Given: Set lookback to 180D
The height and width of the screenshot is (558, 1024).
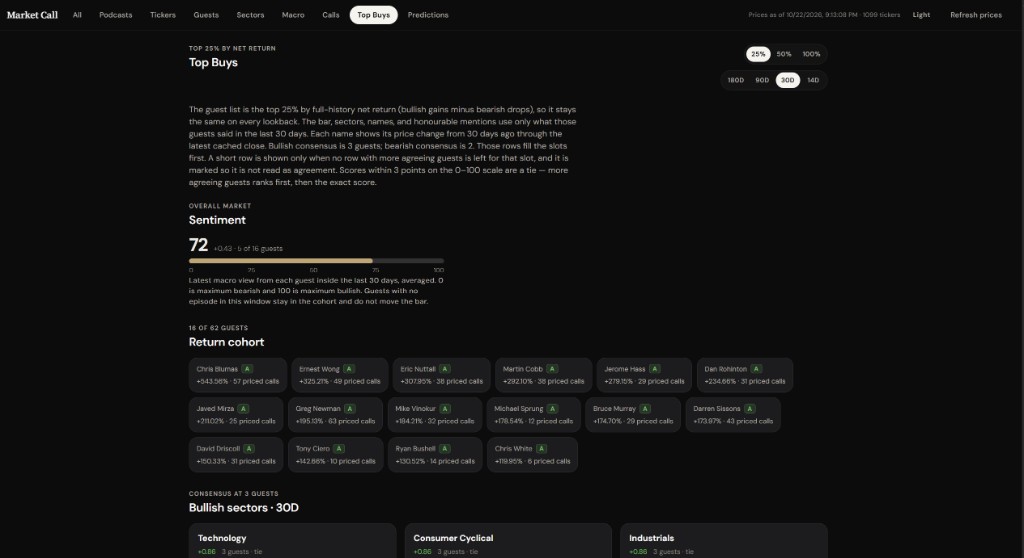Looking at the screenshot, I should (735, 80).
